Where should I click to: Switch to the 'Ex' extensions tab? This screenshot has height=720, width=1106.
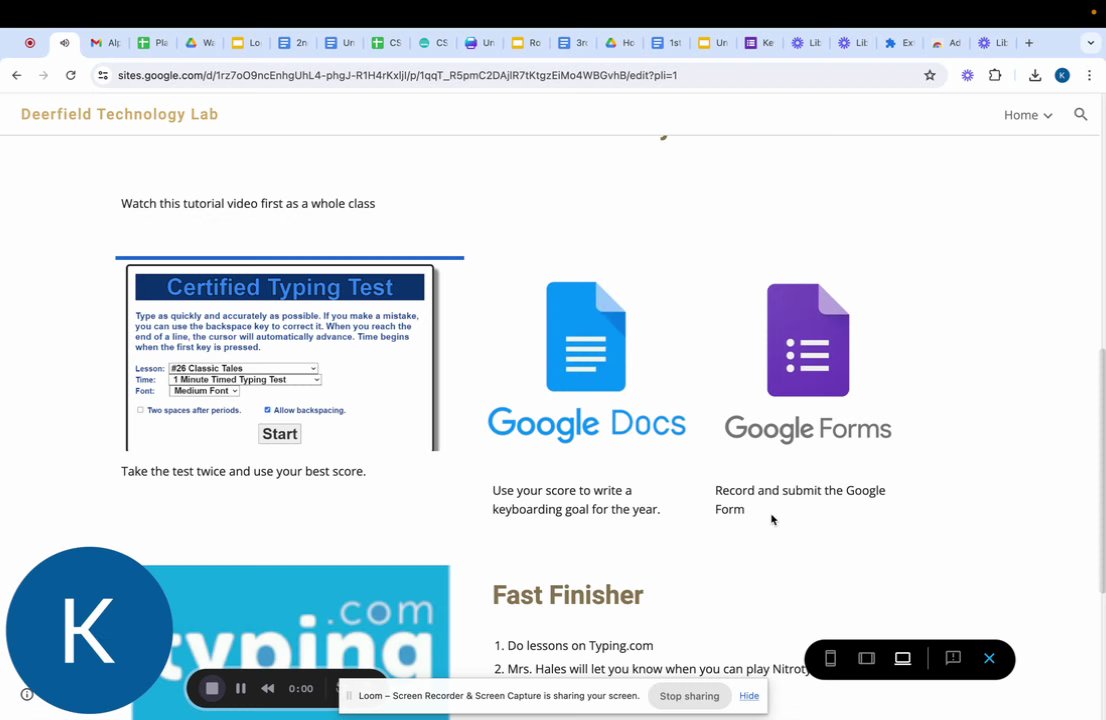[899, 43]
